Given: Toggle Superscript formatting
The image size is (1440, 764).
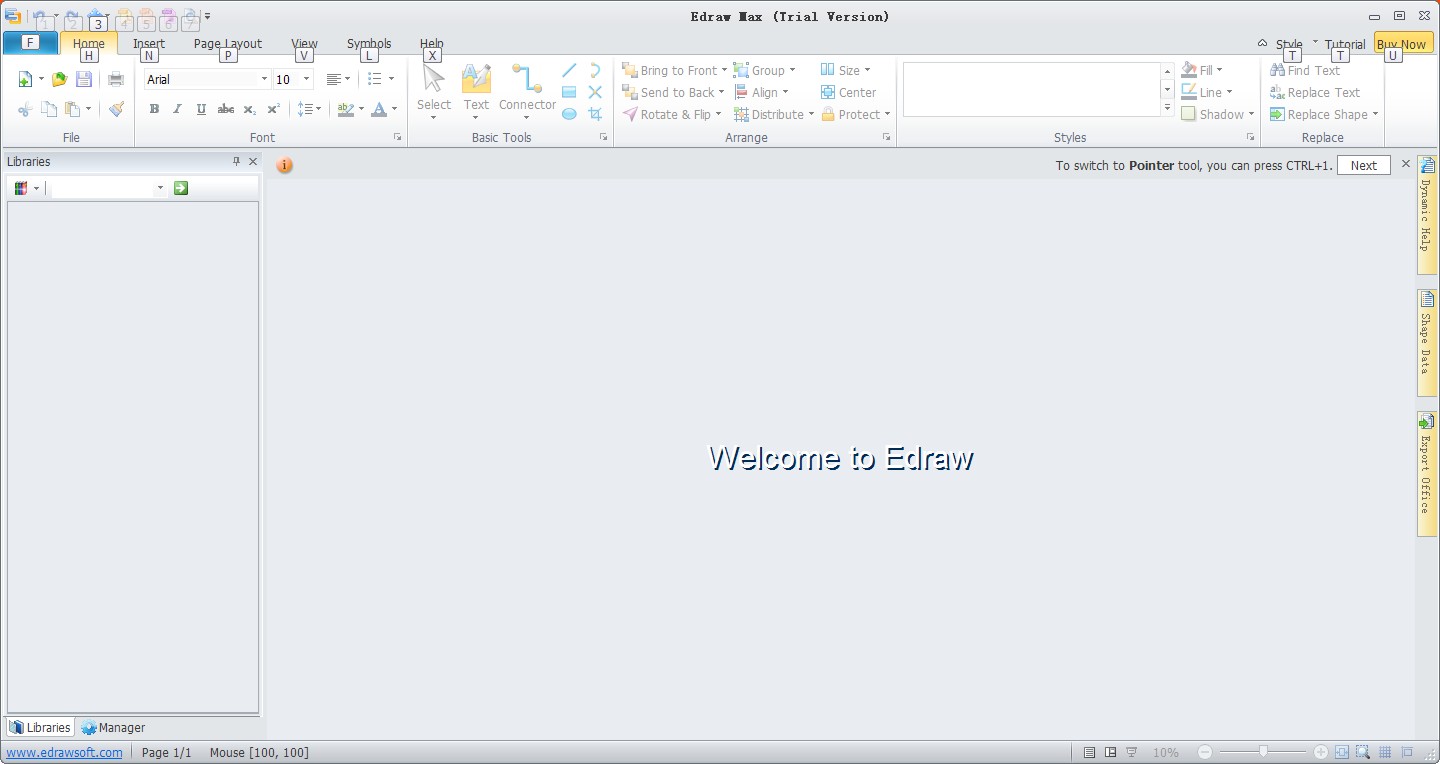Looking at the screenshot, I should (273, 109).
